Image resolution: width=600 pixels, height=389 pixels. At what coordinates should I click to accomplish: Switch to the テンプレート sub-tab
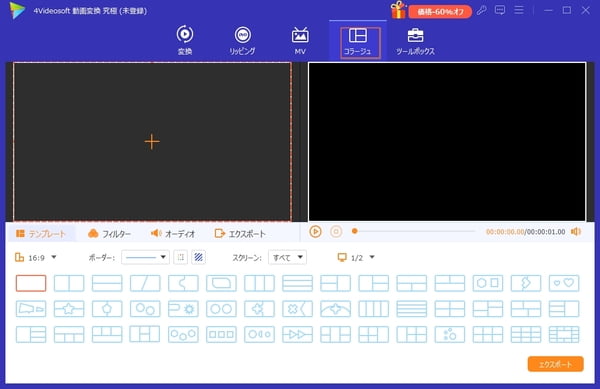point(41,233)
